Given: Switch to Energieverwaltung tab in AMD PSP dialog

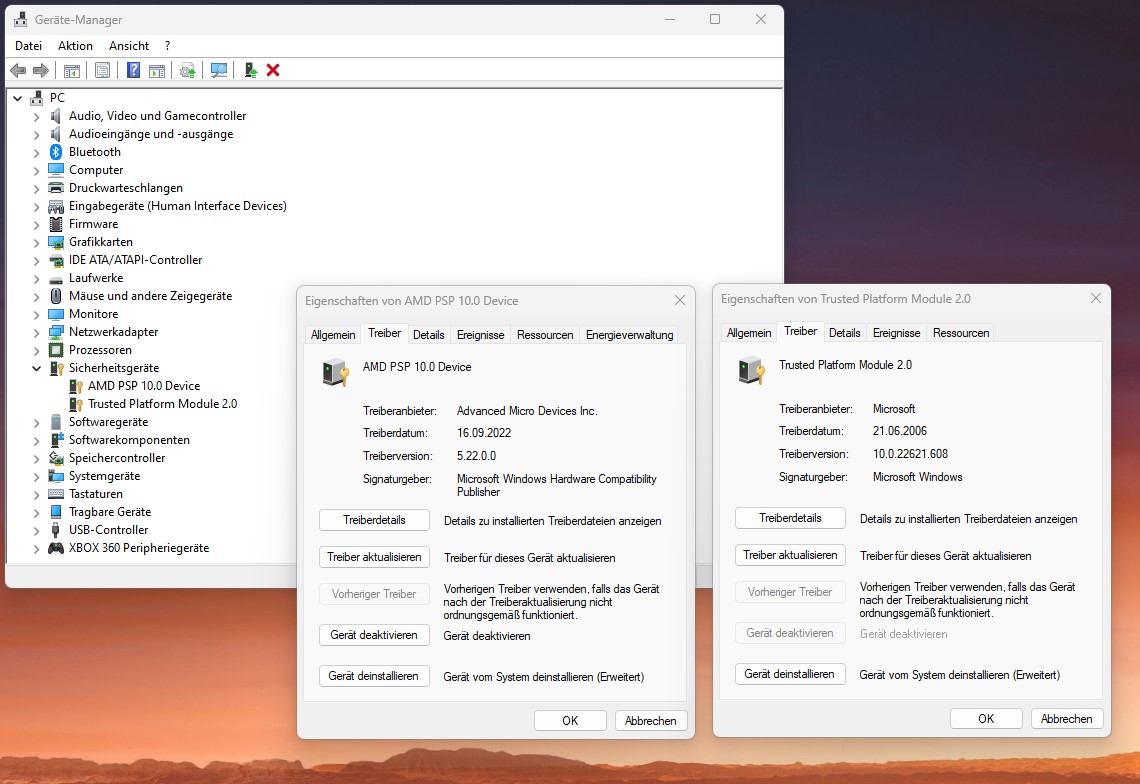Looking at the screenshot, I should pyautogui.click(x=630, y=335).
